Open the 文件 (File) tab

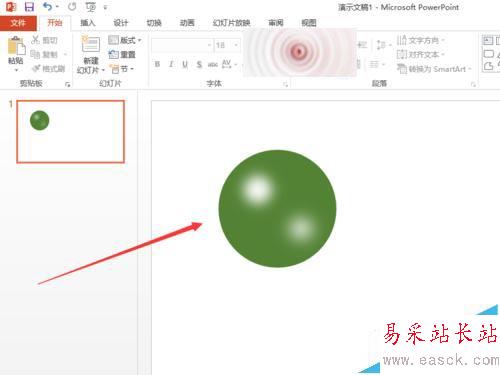18,23
